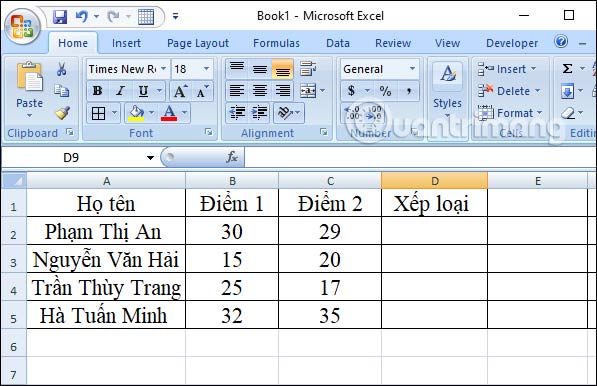Screen dimensions: 597x386
Task: Switch to the Review tab
Action: tap(393, 43)
